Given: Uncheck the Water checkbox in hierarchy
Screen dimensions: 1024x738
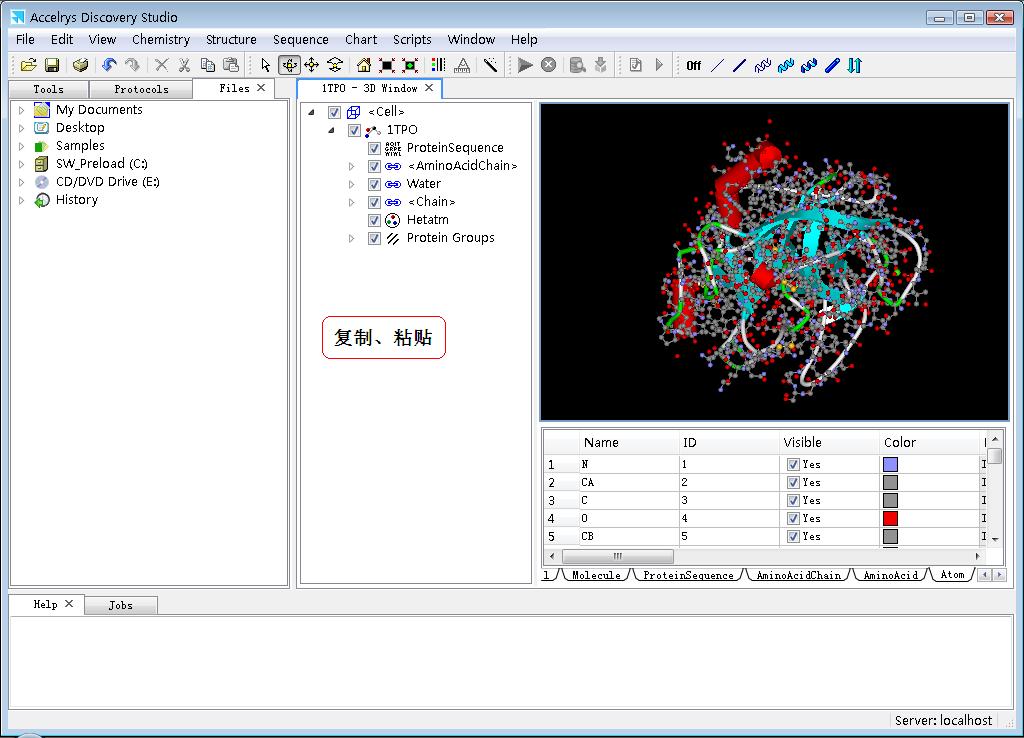Looking at the screenshot, I should tap(374, 184).
